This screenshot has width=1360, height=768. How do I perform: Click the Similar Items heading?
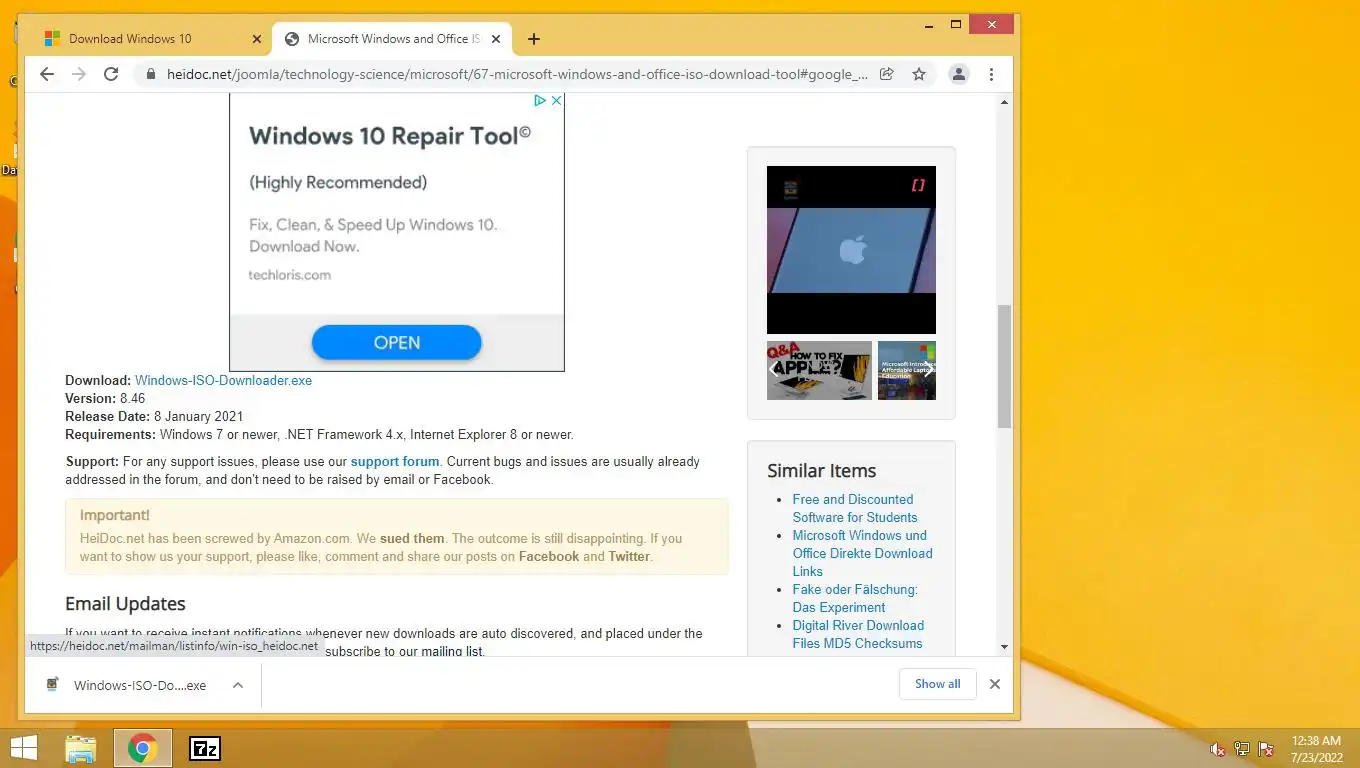pyautogui.click(x=821, y=470)
